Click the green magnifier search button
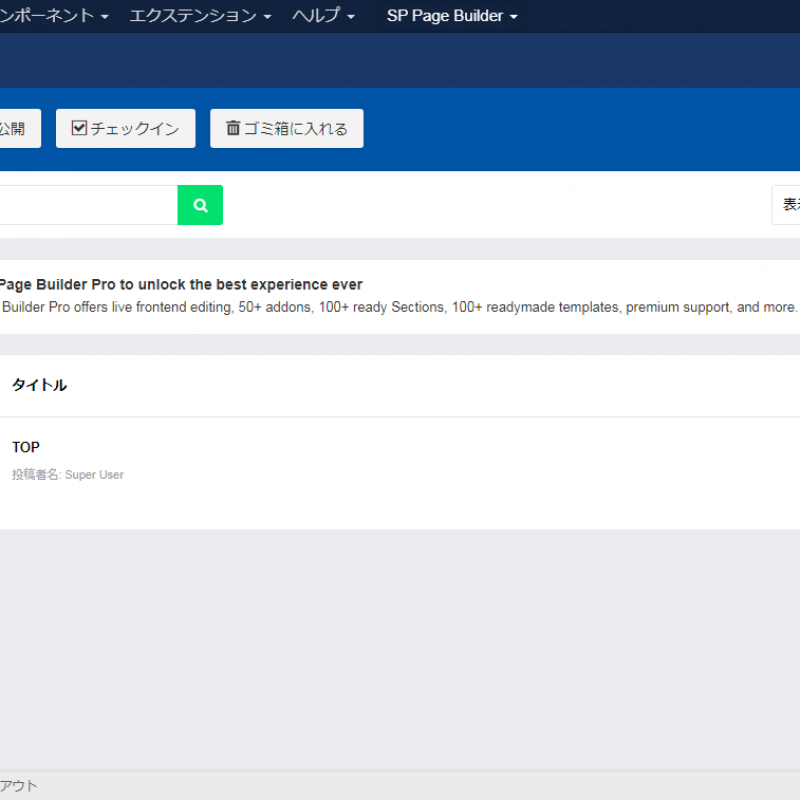Screen dimensions: 800x800 point(200,205)
